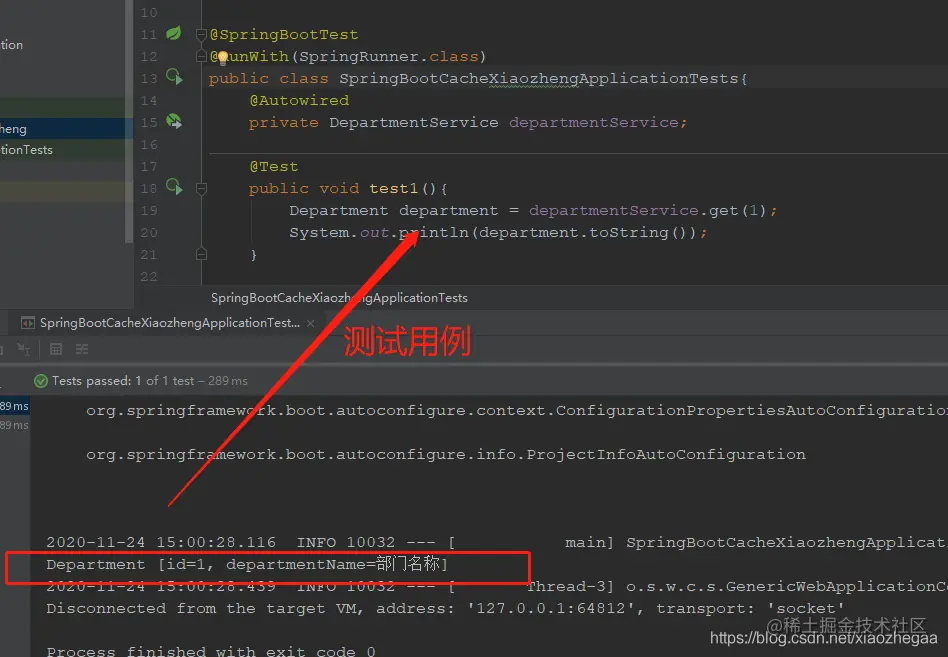Click the debug tab's run configuration icon
The width and height of the screenshot is (948, 657).
[x=28, y=323]
